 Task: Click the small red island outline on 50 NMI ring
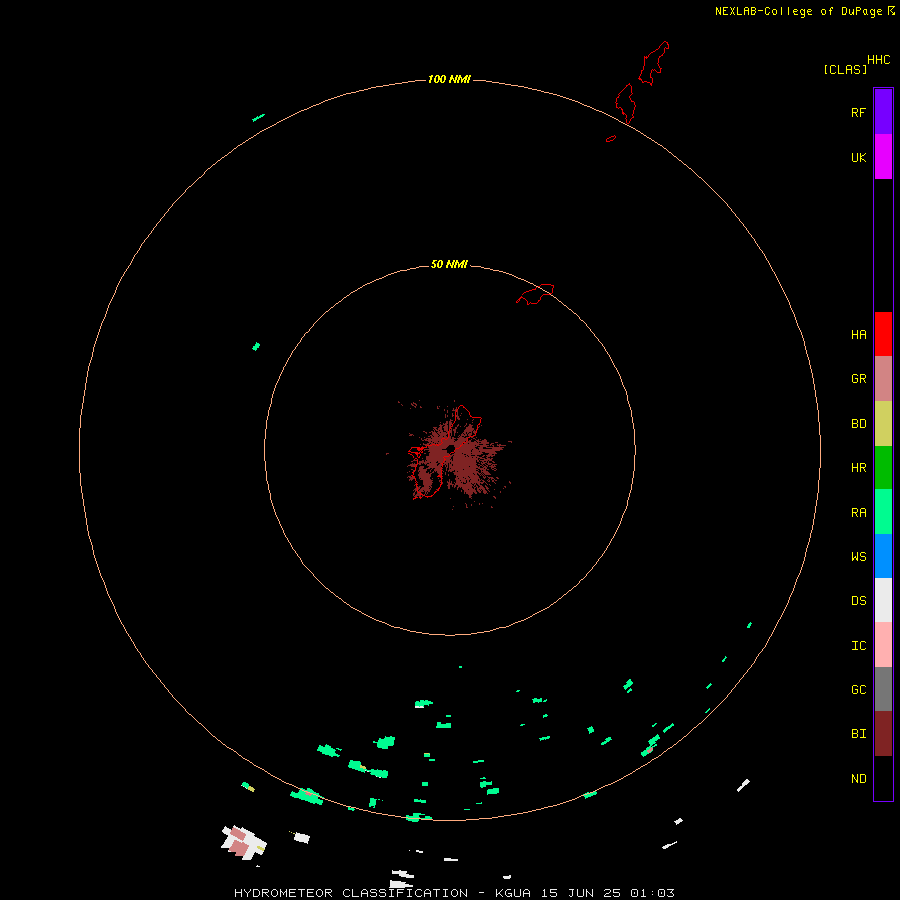coord(535,294)
